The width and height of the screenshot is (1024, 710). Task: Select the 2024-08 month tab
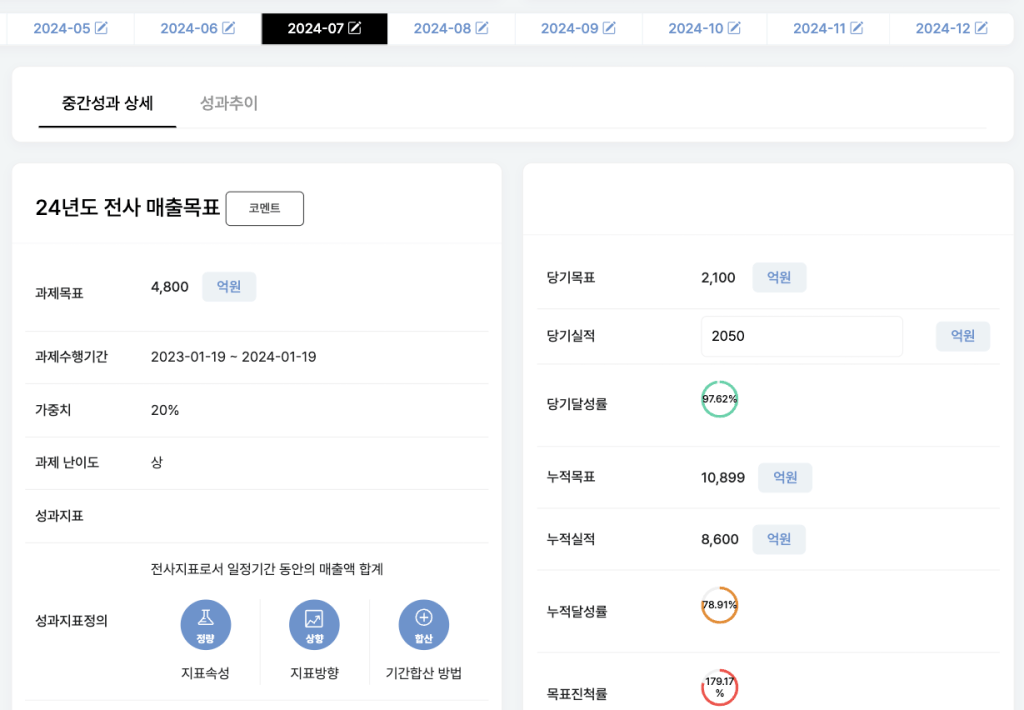(x=451, y=29)
